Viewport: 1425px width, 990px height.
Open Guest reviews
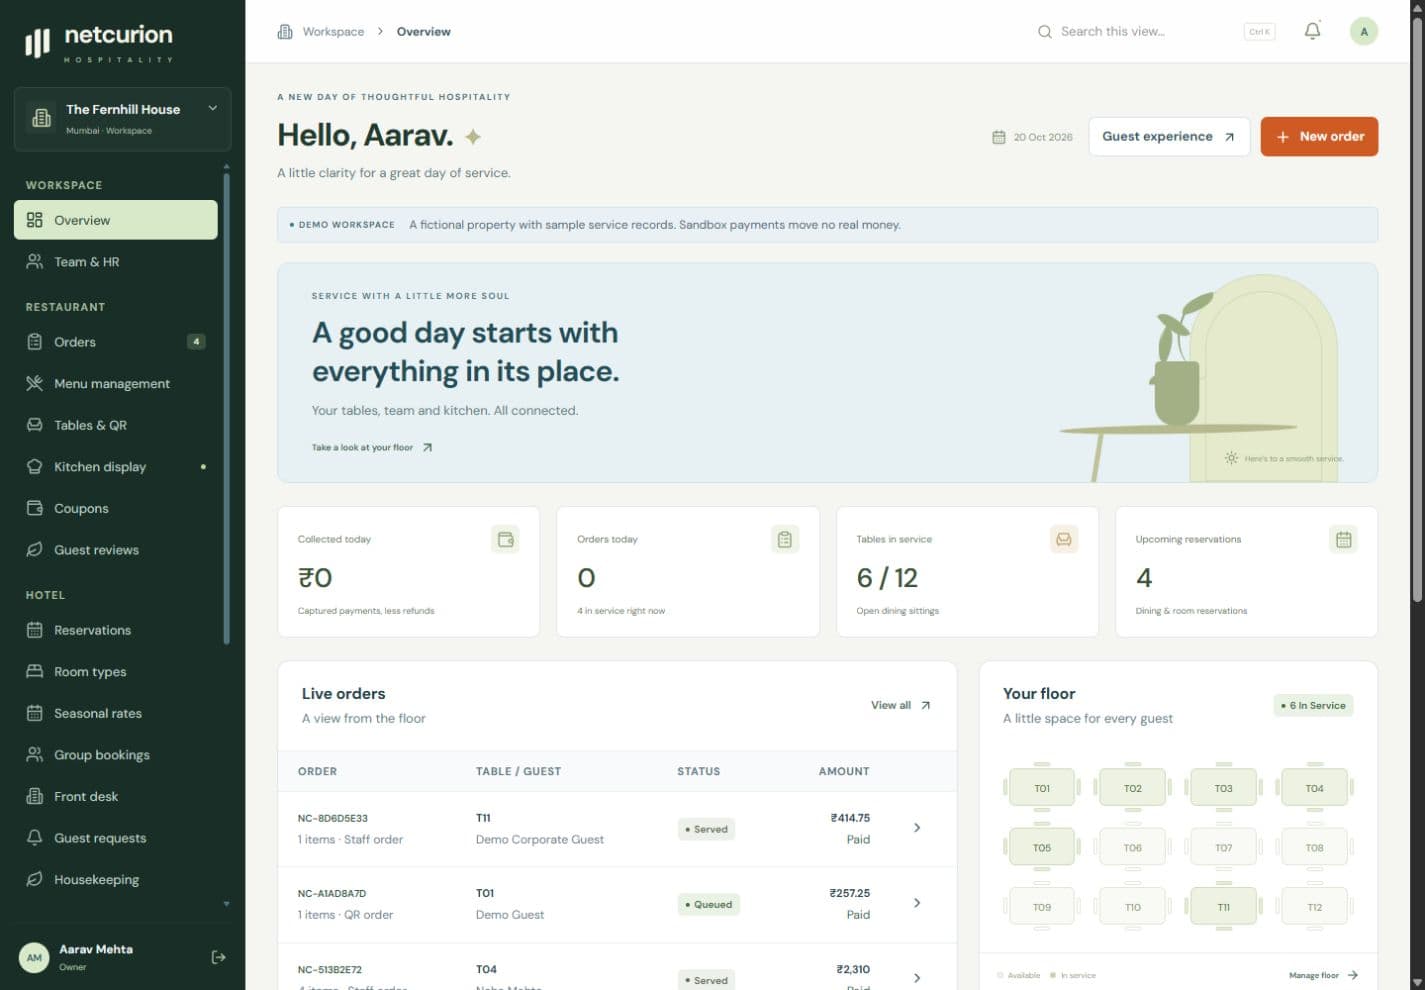[116, 550]
